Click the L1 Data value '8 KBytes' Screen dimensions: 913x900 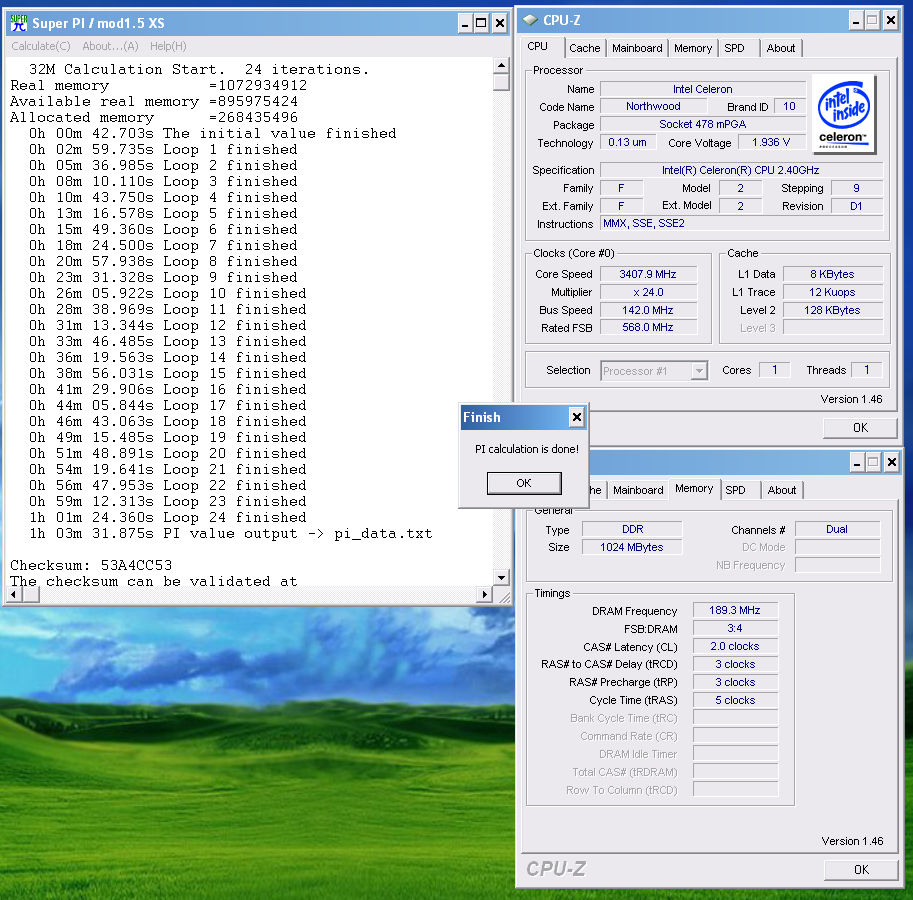tap(833, 274)
